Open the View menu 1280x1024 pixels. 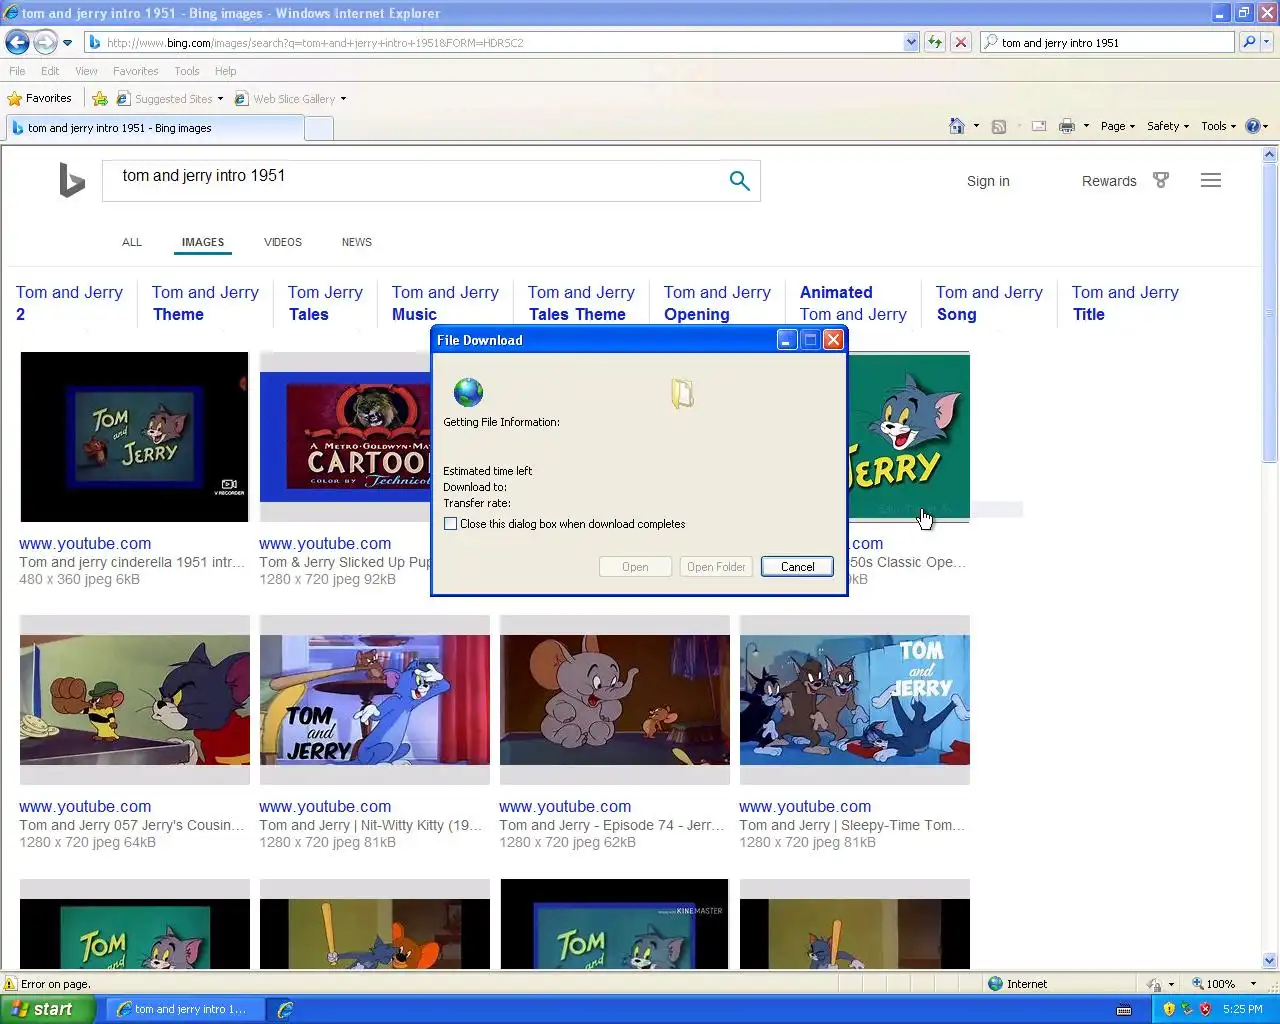tap(86, 71)
